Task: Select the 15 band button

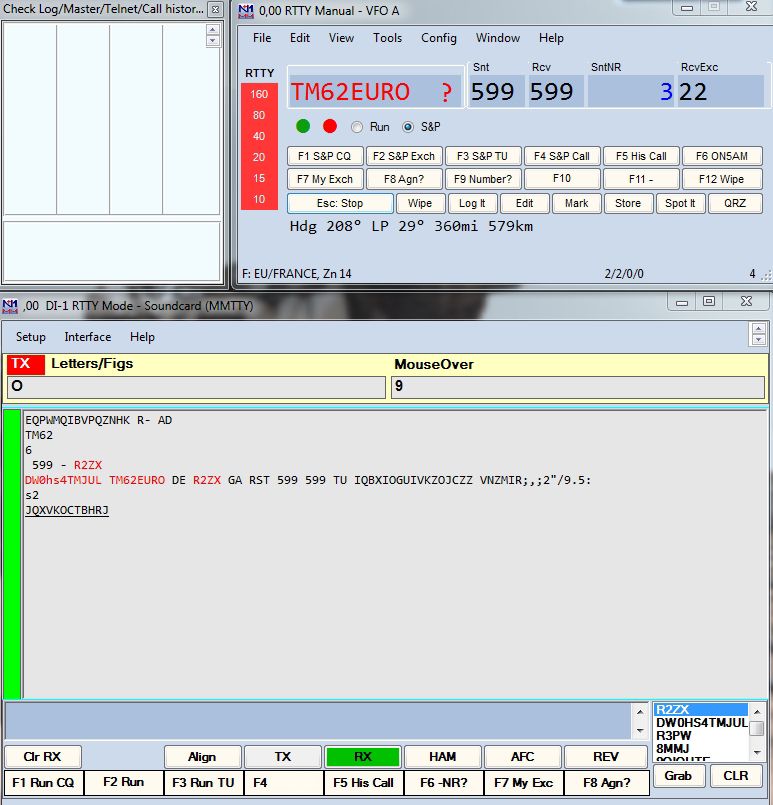Action: (x=259, y=178)
